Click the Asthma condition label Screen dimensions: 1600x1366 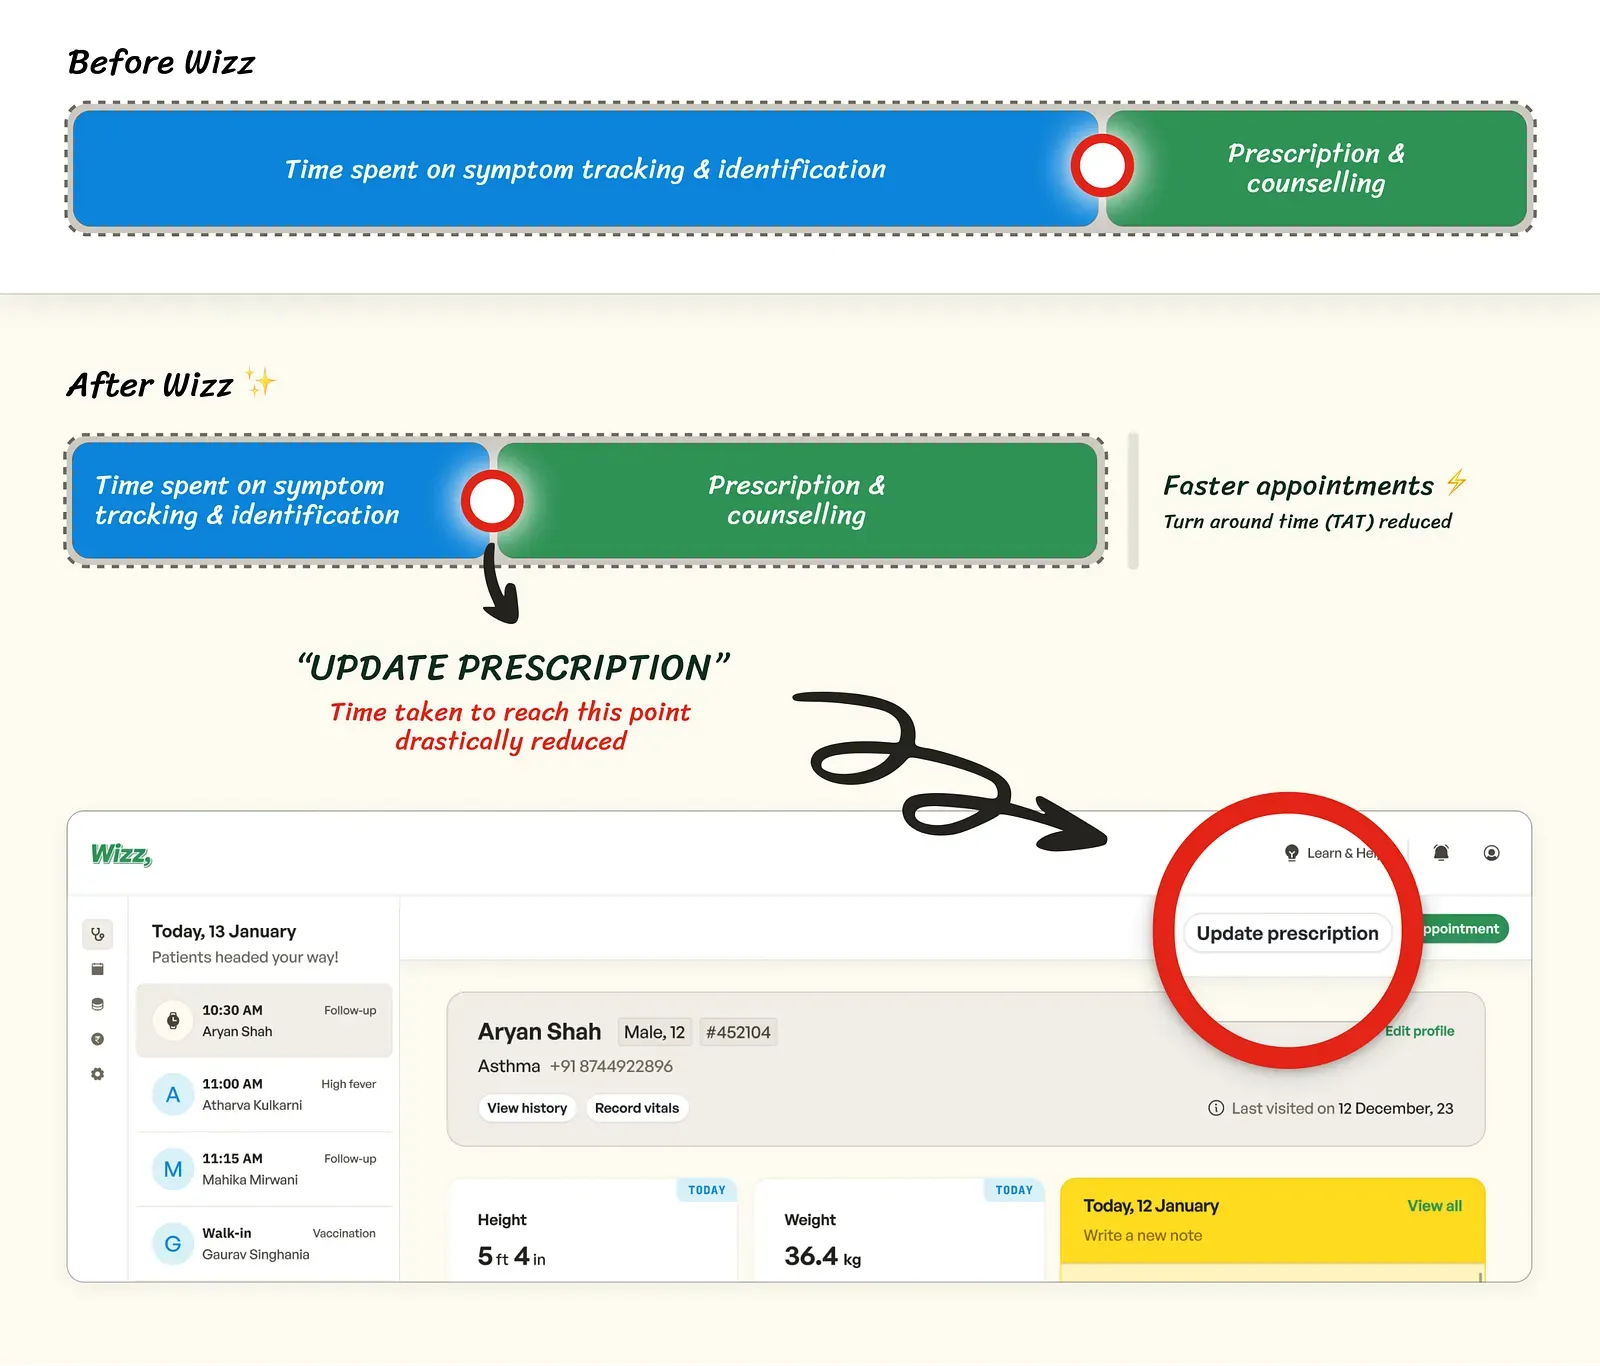point(509,1066)
